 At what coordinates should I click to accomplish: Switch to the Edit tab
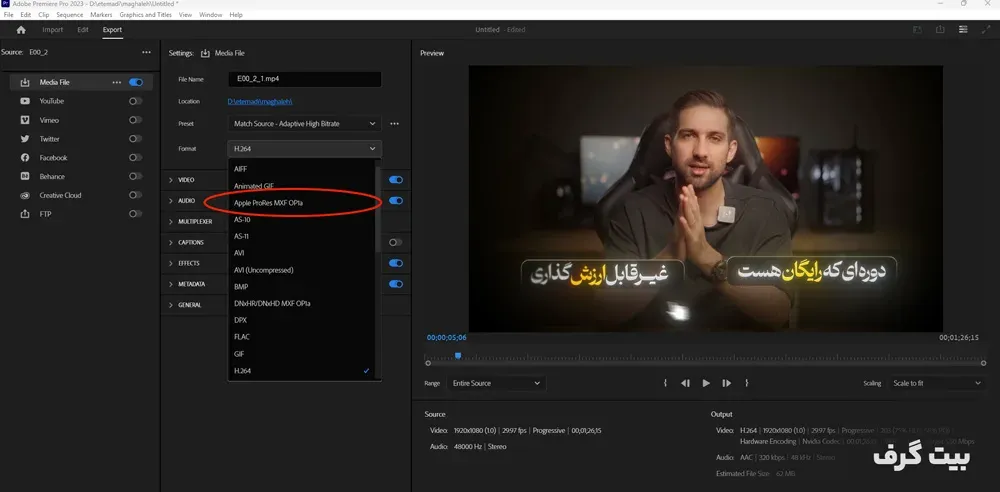[x=83, y=30]
